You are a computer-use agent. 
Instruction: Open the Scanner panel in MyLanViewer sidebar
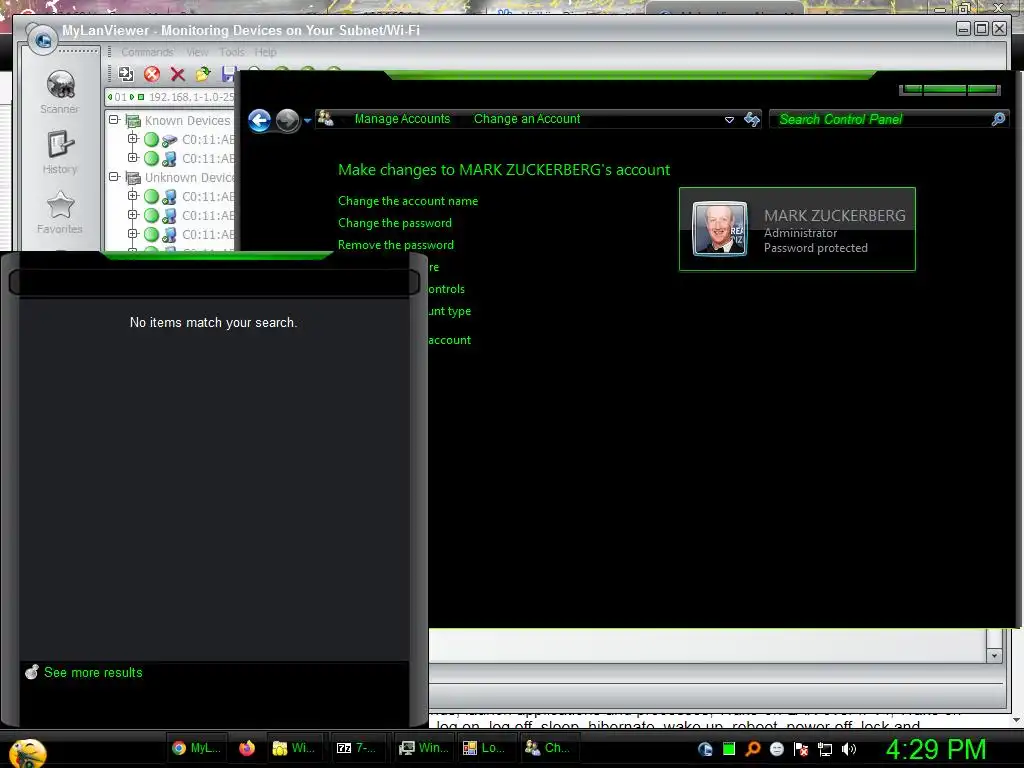tap(60, 91)
